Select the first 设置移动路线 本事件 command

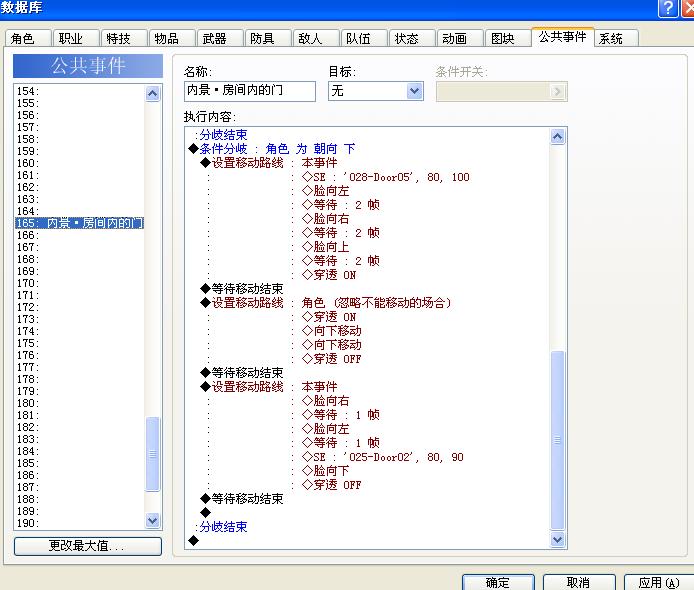point(269,163)
